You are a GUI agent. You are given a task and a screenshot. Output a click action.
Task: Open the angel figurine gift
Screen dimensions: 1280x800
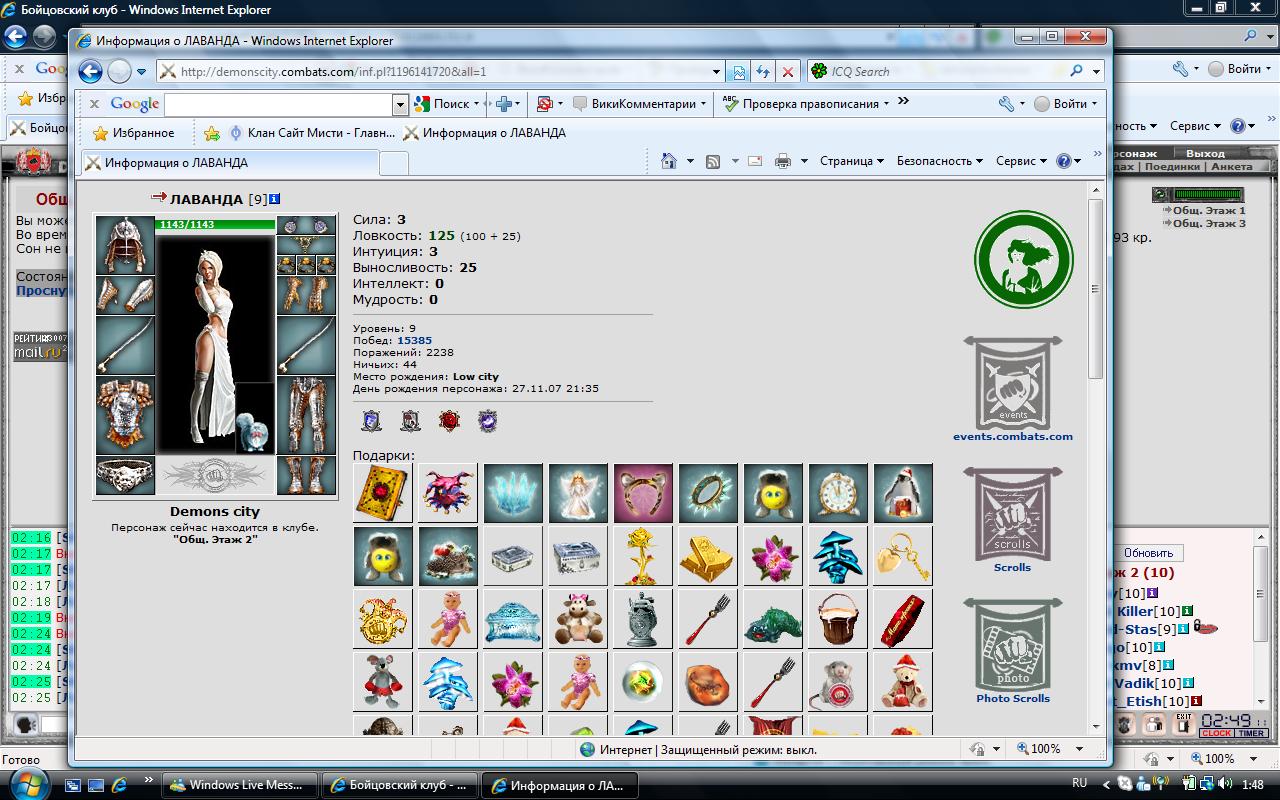[578, 493]
